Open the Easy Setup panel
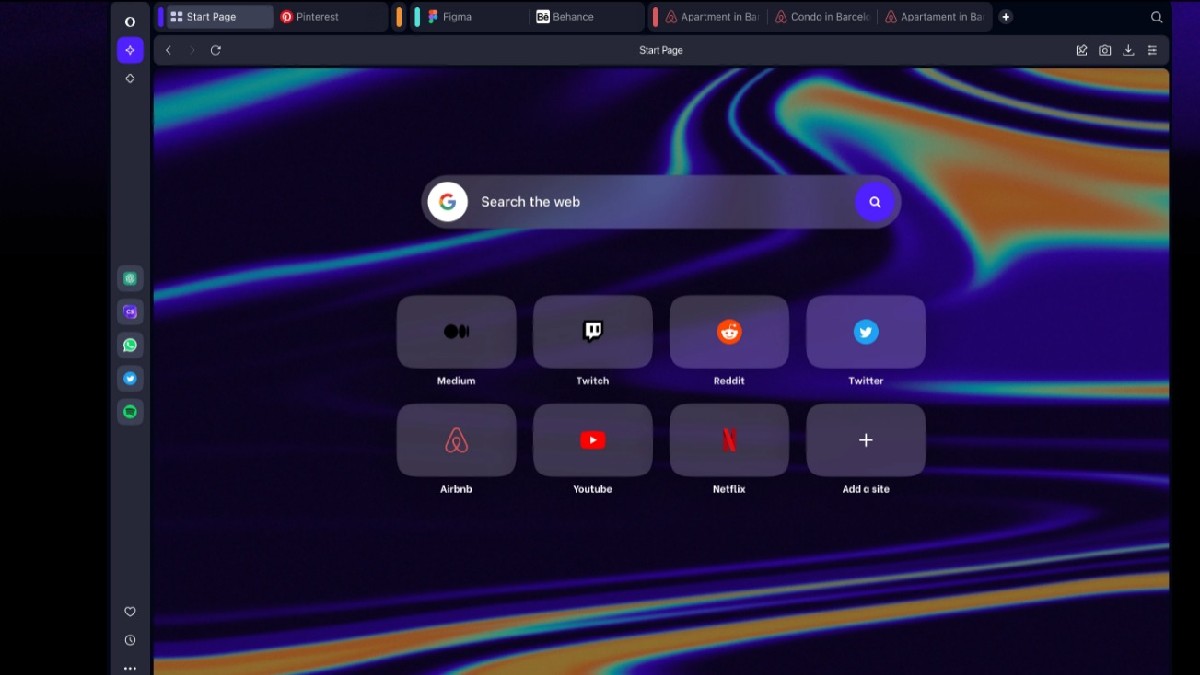Viewport: 1200px width, 675px height. (1152, 49)
